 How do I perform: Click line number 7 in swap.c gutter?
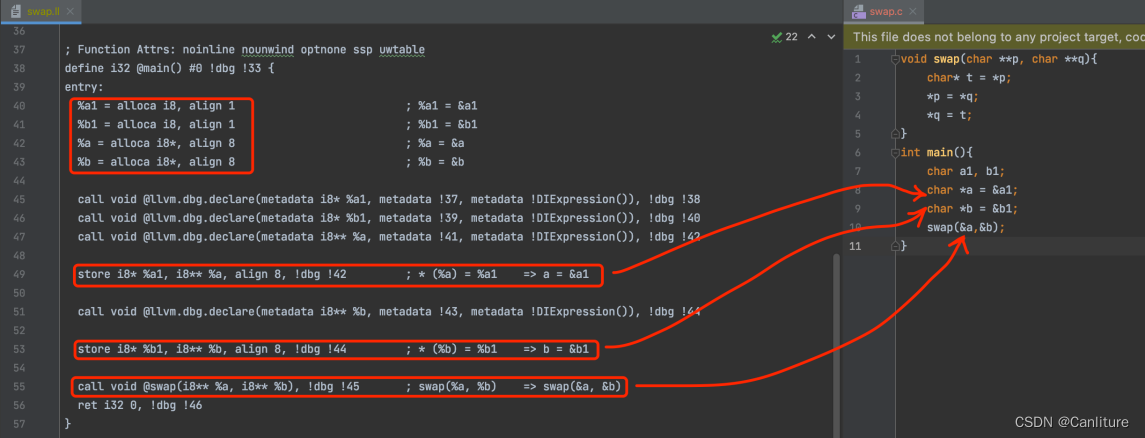click(x=857, y=172)
